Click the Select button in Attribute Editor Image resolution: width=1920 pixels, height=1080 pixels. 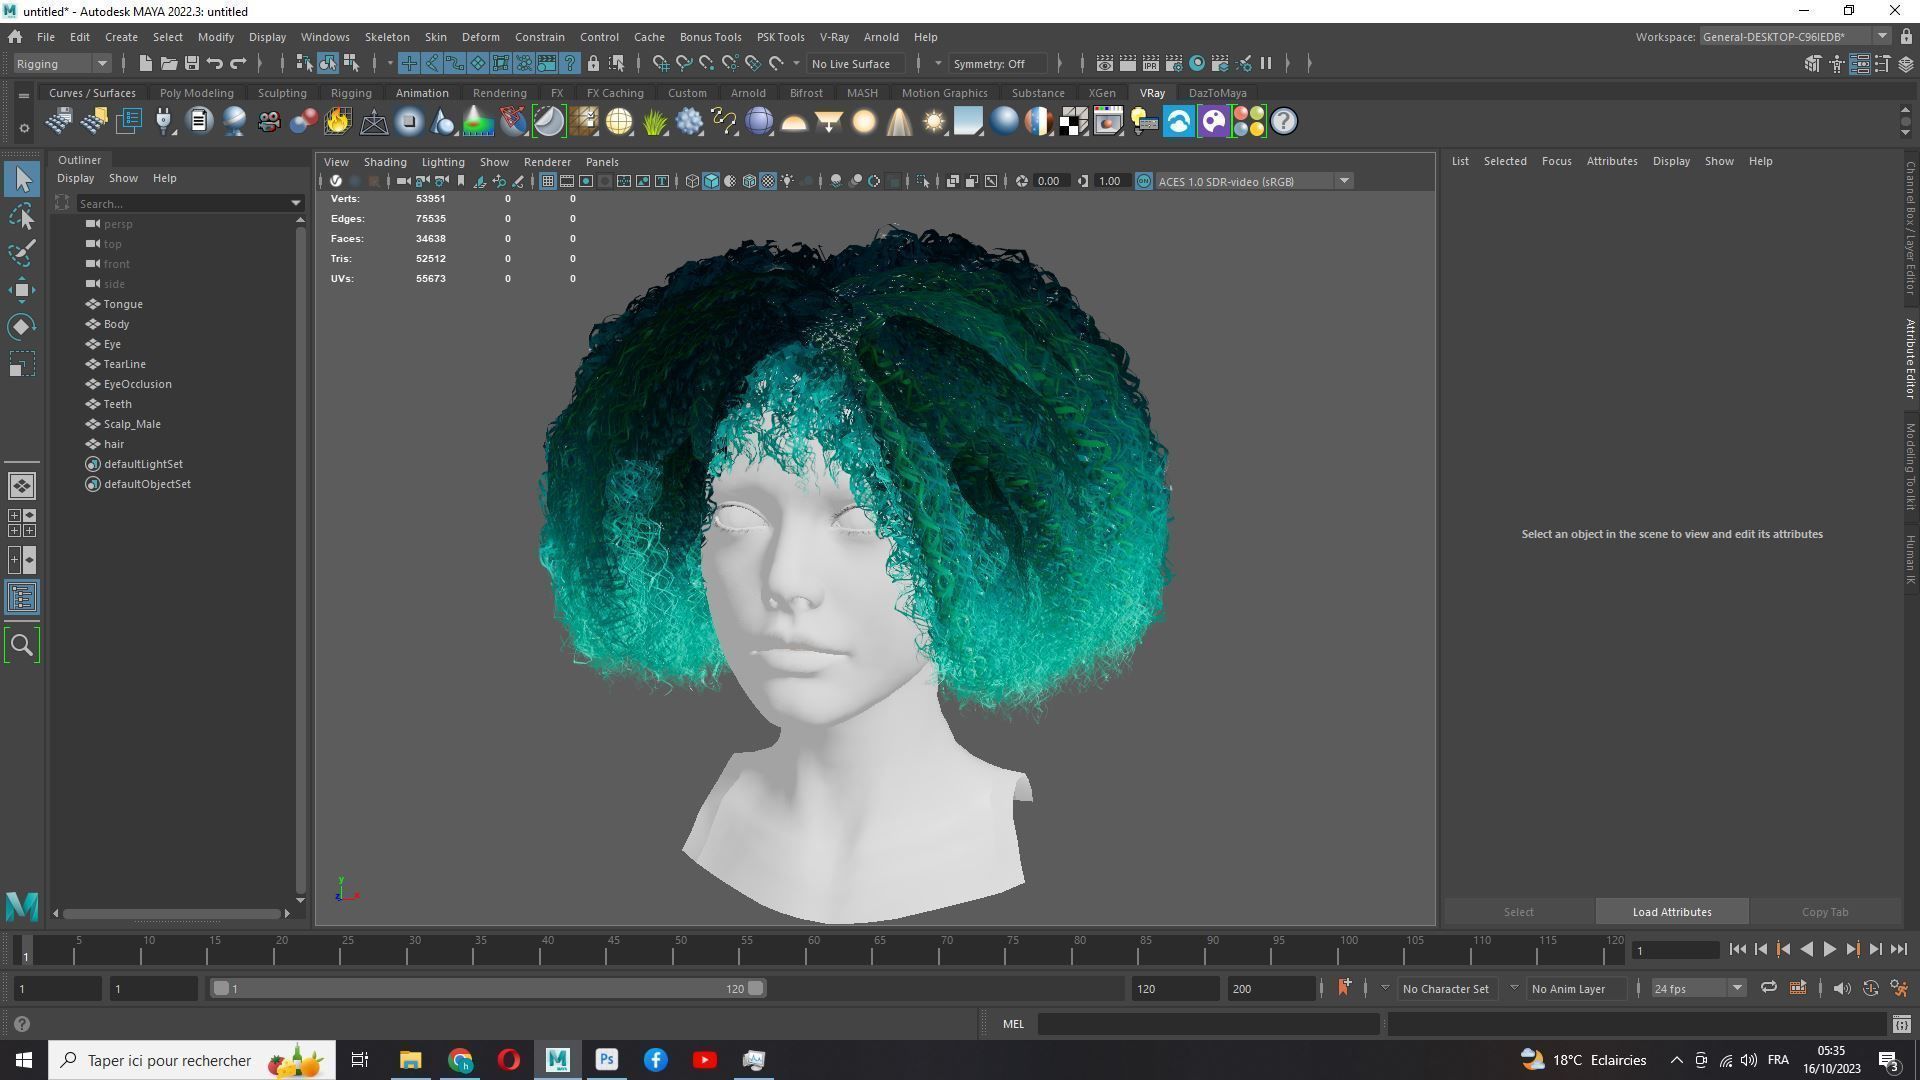pos(1518,912)
